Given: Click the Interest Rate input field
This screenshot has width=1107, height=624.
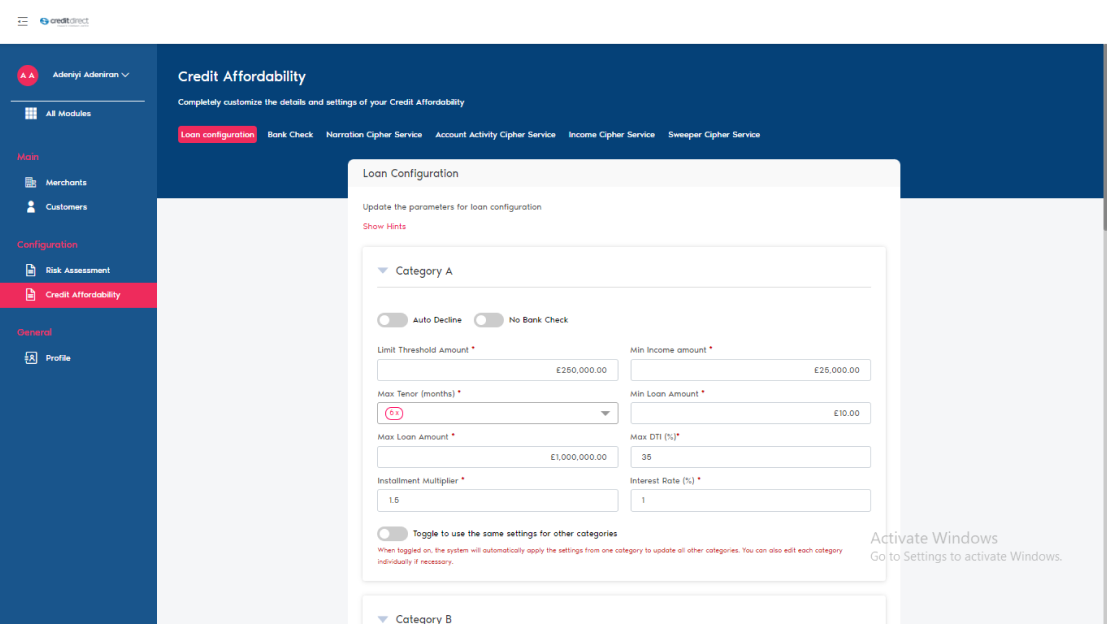Looking at the screenshot, I should [750, 500].
